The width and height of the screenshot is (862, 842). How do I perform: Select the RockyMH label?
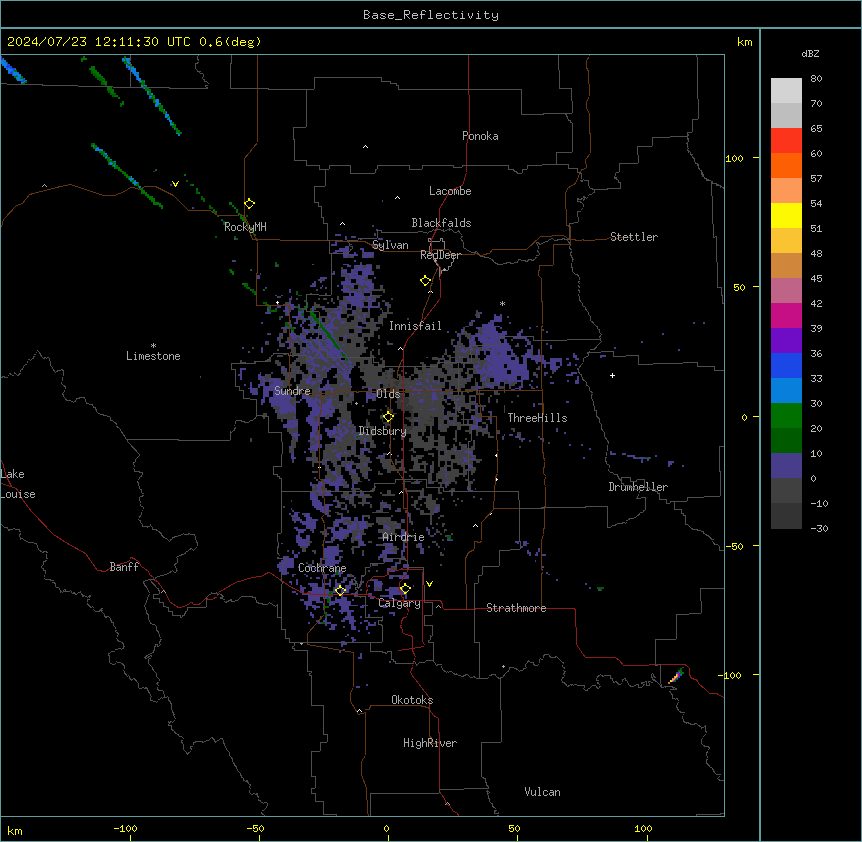(245, 226)
